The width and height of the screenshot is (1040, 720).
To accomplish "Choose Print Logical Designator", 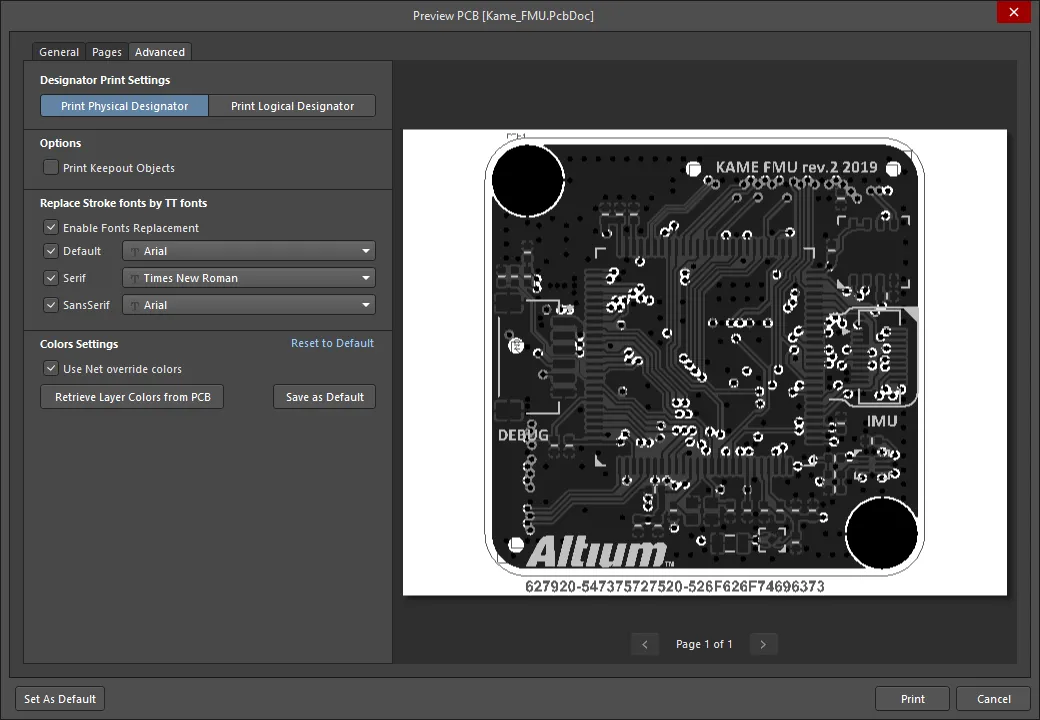I will tap(292, 106).
